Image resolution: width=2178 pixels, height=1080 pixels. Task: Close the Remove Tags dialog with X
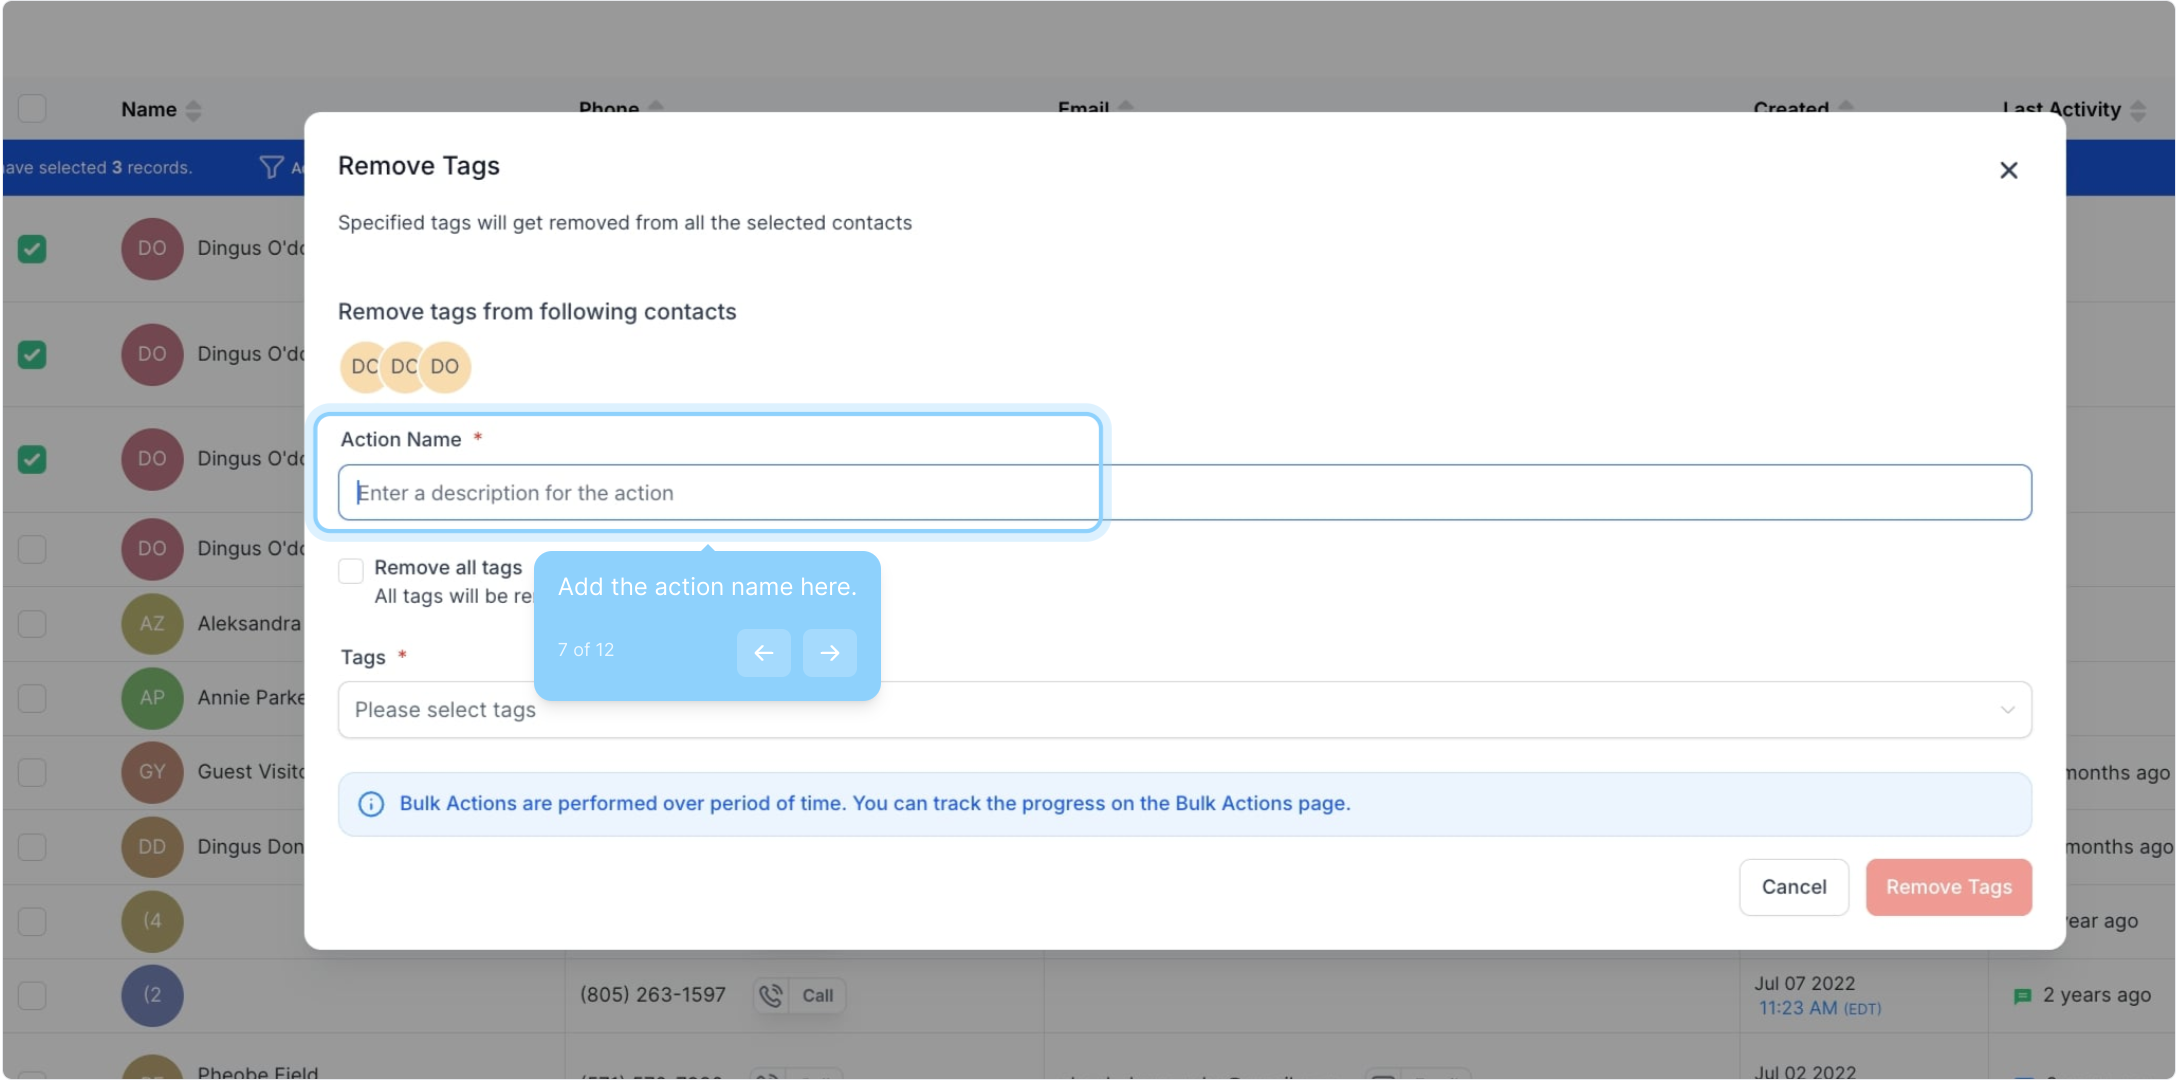2008,170
